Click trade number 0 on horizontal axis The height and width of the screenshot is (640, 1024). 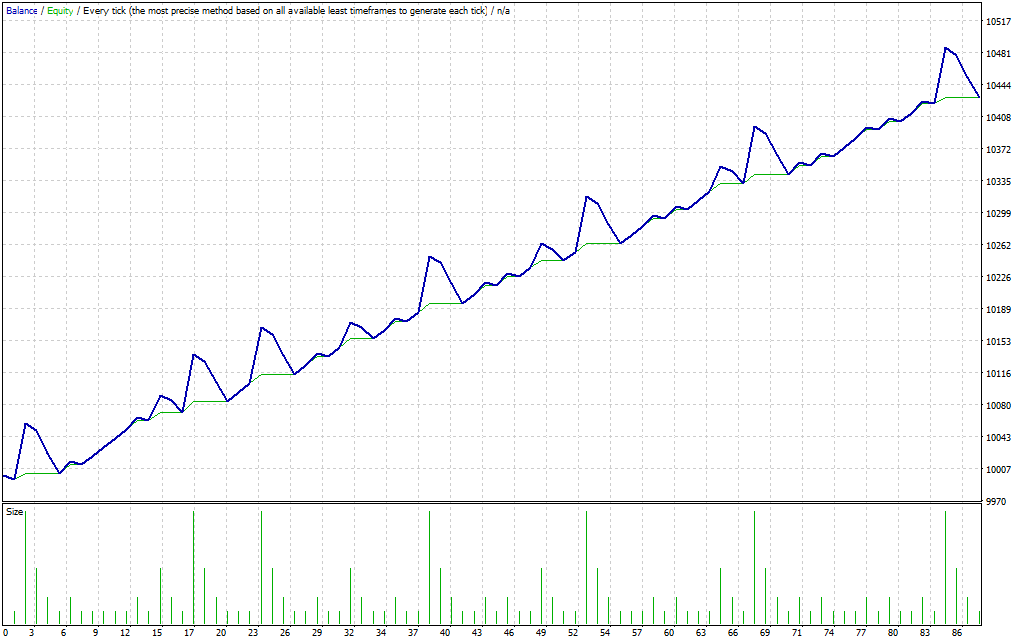click(5, 633)
